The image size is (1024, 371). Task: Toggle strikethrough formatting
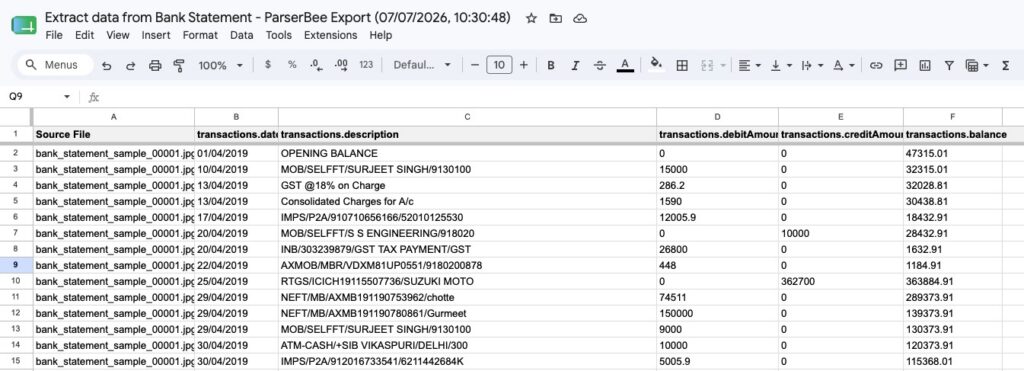(x=600, y=65)
